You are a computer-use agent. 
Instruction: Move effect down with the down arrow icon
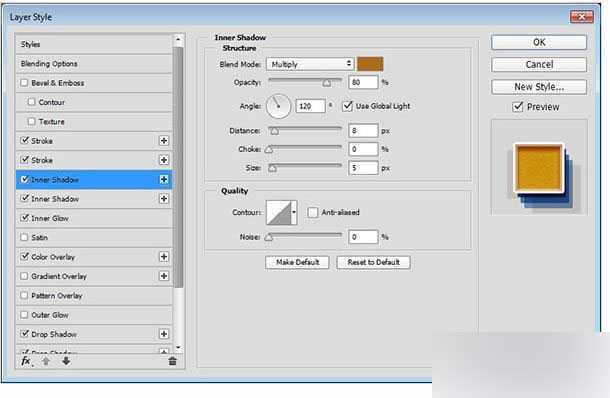(x=66, y=361)
